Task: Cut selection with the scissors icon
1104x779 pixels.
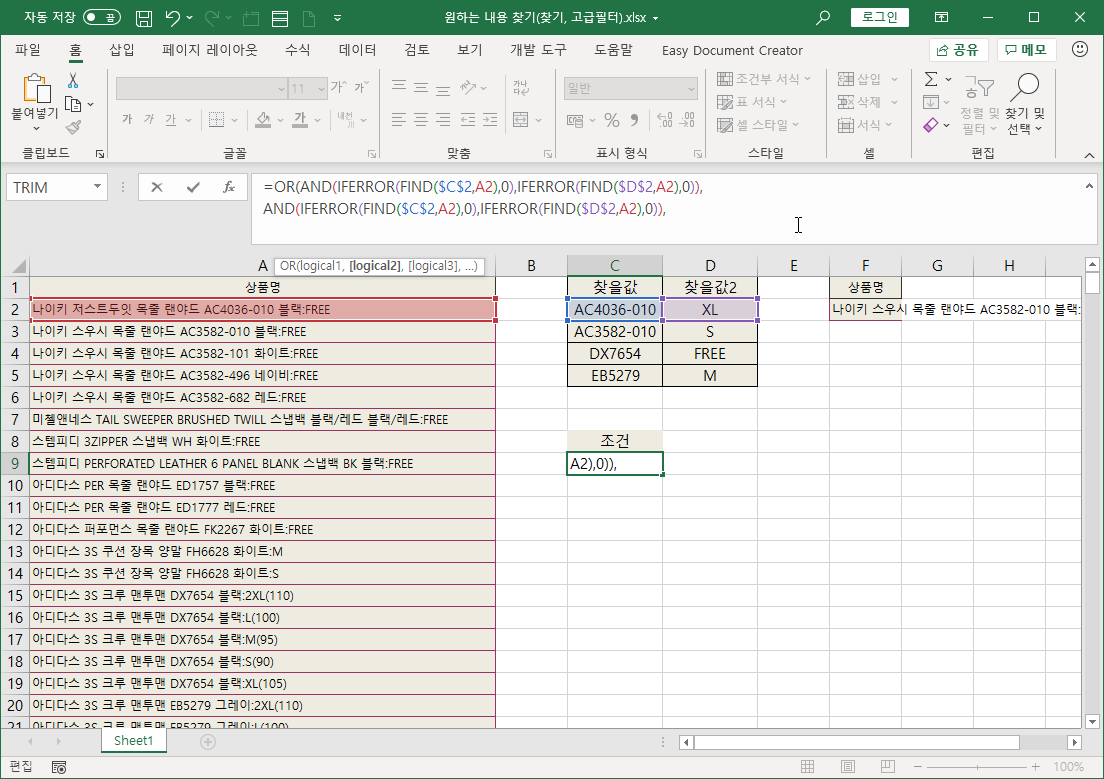Action: click(73, 81)
